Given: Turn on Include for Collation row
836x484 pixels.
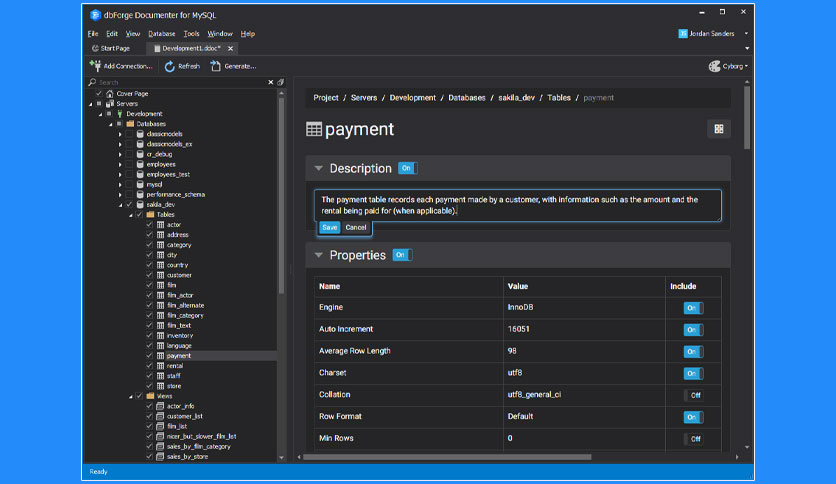Looking at the screenshot, I should [x=693, y=396].
